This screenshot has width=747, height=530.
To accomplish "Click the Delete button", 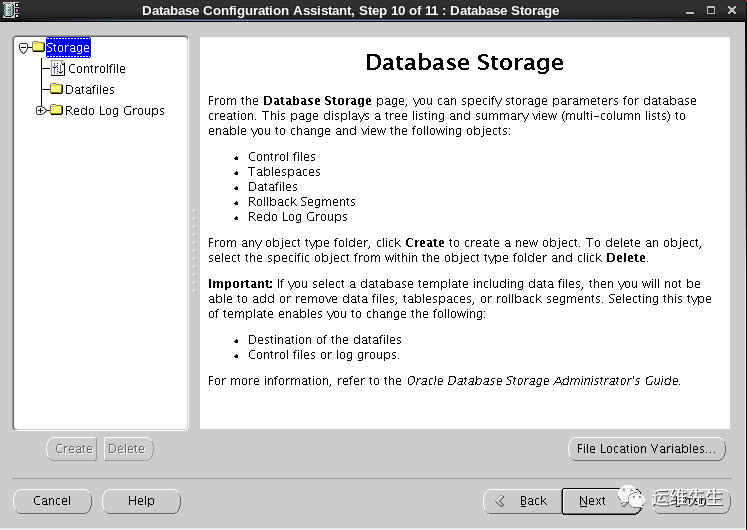I will pos(126,449).
